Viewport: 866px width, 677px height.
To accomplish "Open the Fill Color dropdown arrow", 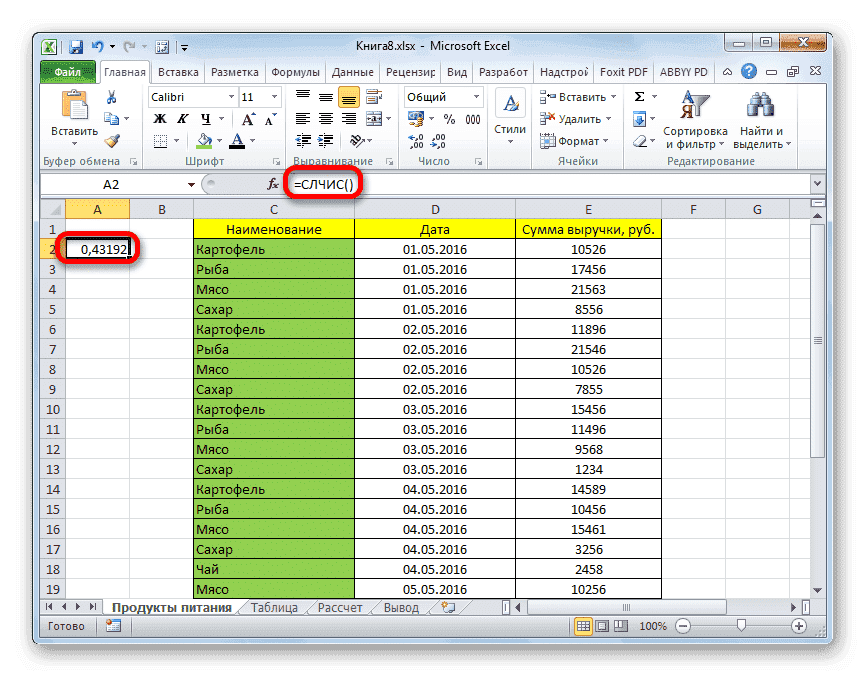I will tap(218, 141).
